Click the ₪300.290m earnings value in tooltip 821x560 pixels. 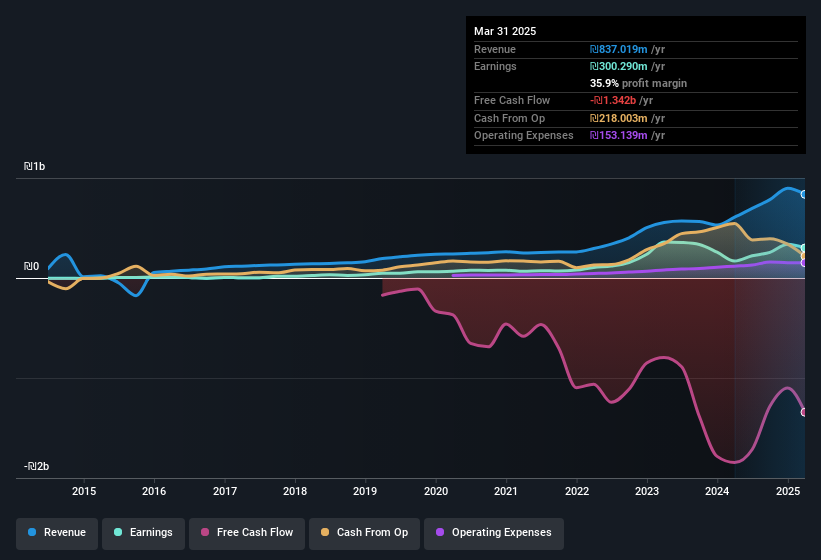618,66
